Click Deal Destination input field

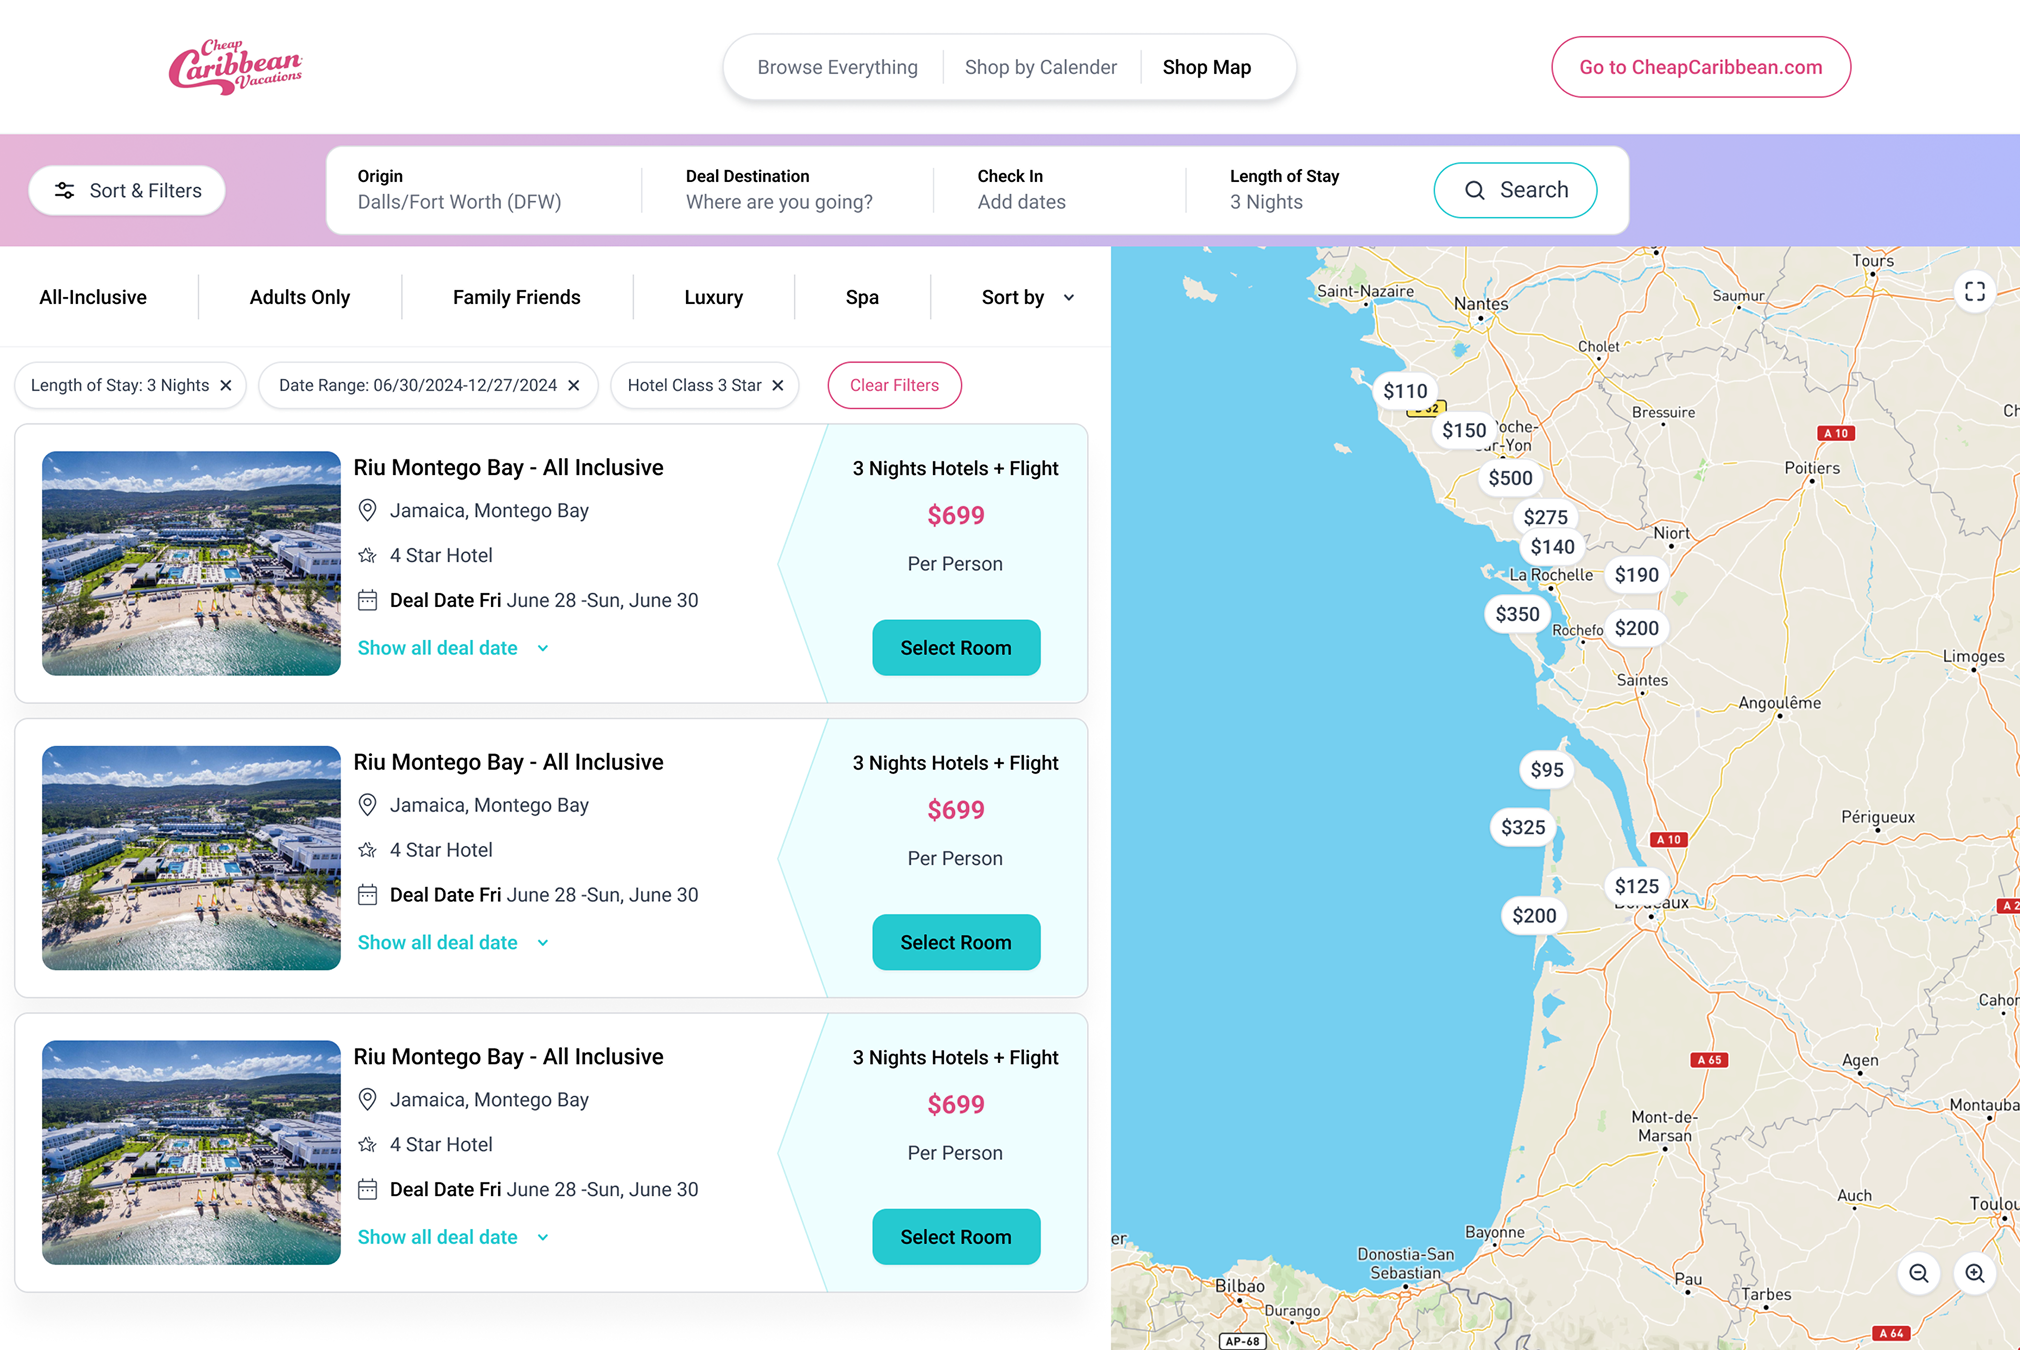coord(779,190)
